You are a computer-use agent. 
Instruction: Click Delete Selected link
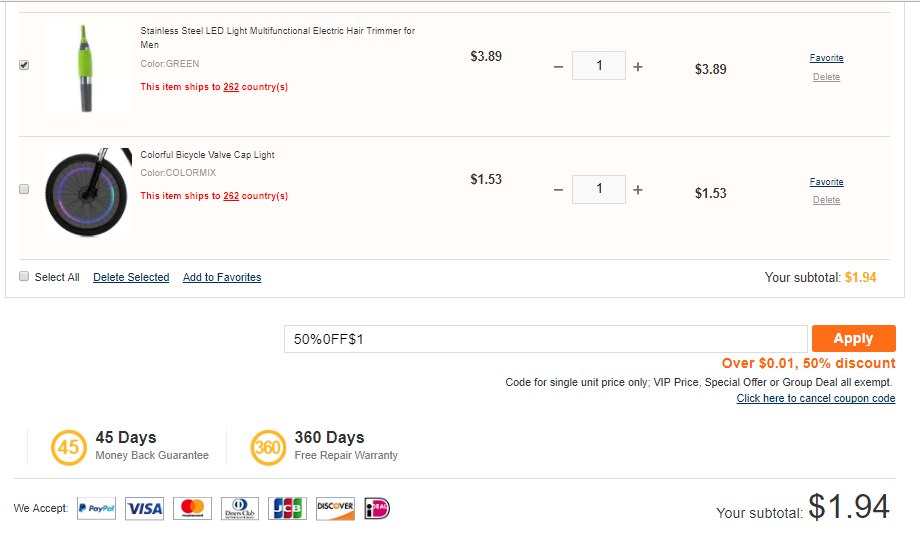point(131,277)
